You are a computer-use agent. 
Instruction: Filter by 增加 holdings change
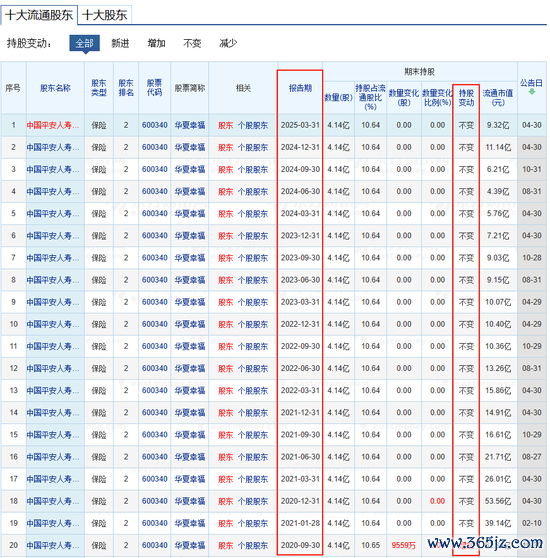coord(157,43)
